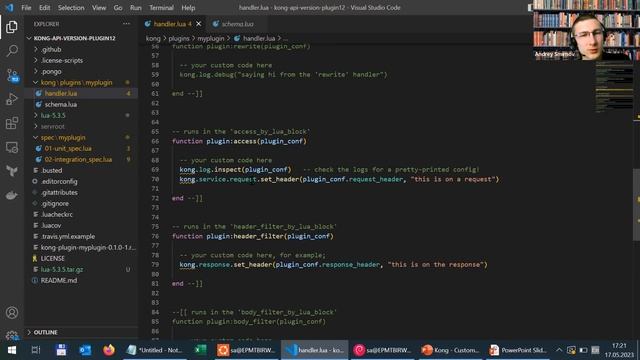
Task: Open the Terminal menu
Action: [x=161, y=8]
